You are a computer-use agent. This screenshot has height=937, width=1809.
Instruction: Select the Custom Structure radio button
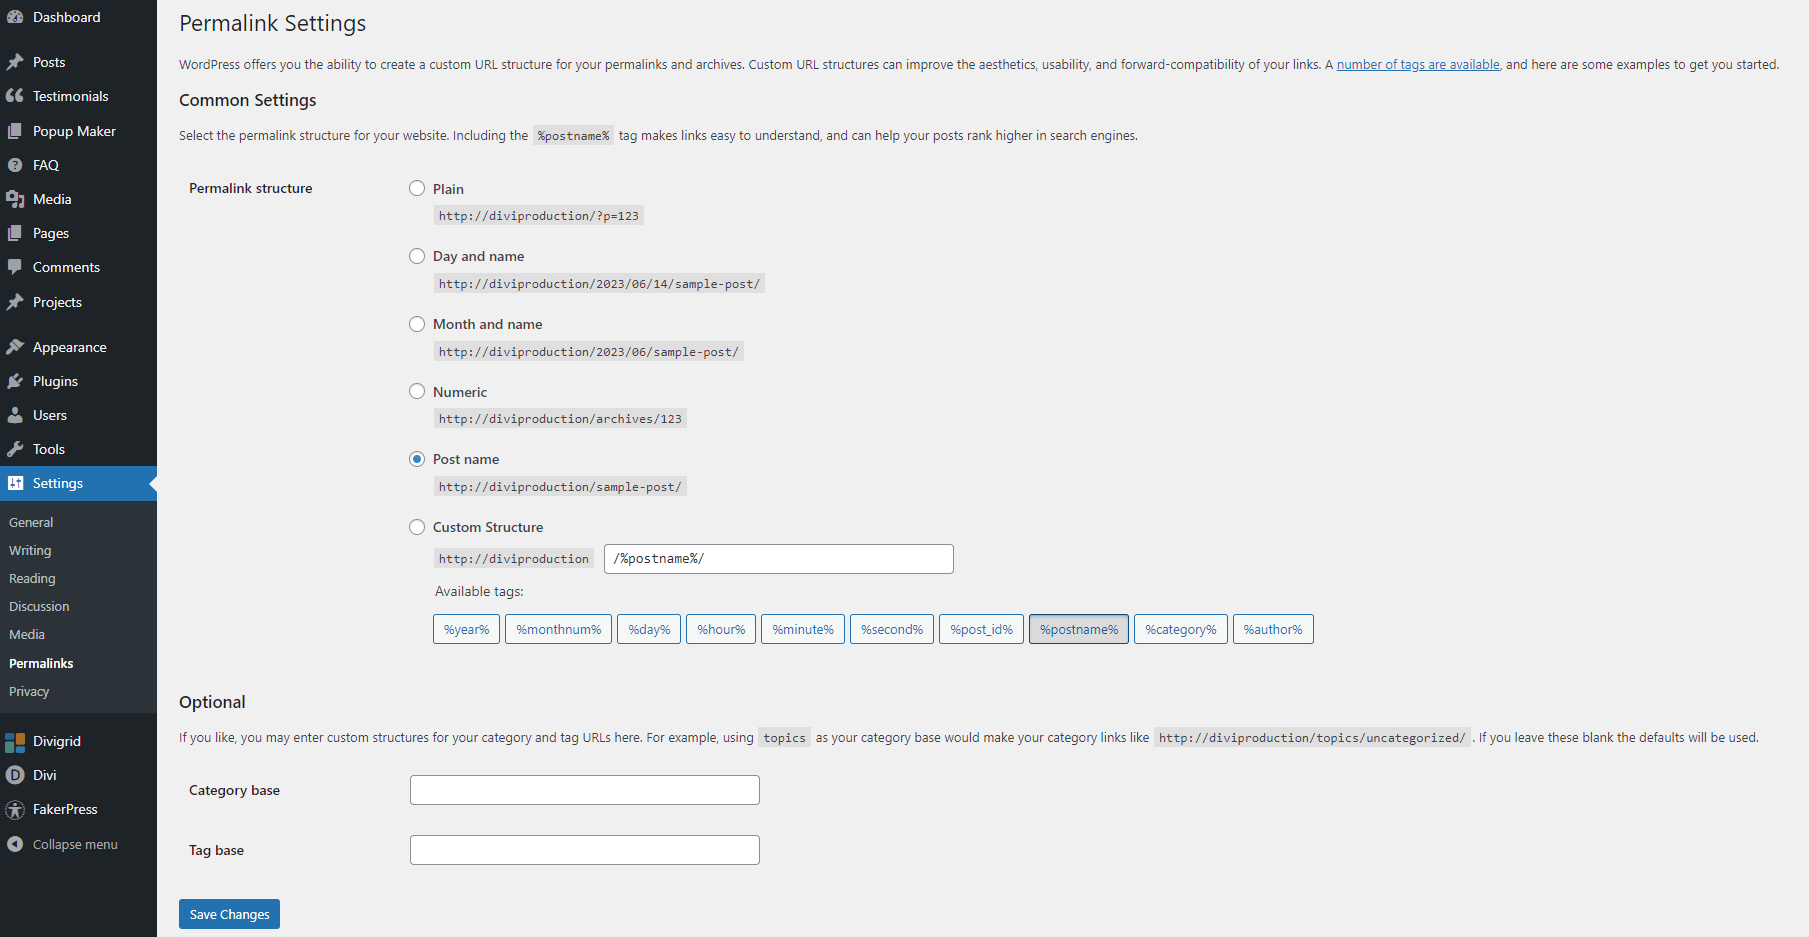417,527
